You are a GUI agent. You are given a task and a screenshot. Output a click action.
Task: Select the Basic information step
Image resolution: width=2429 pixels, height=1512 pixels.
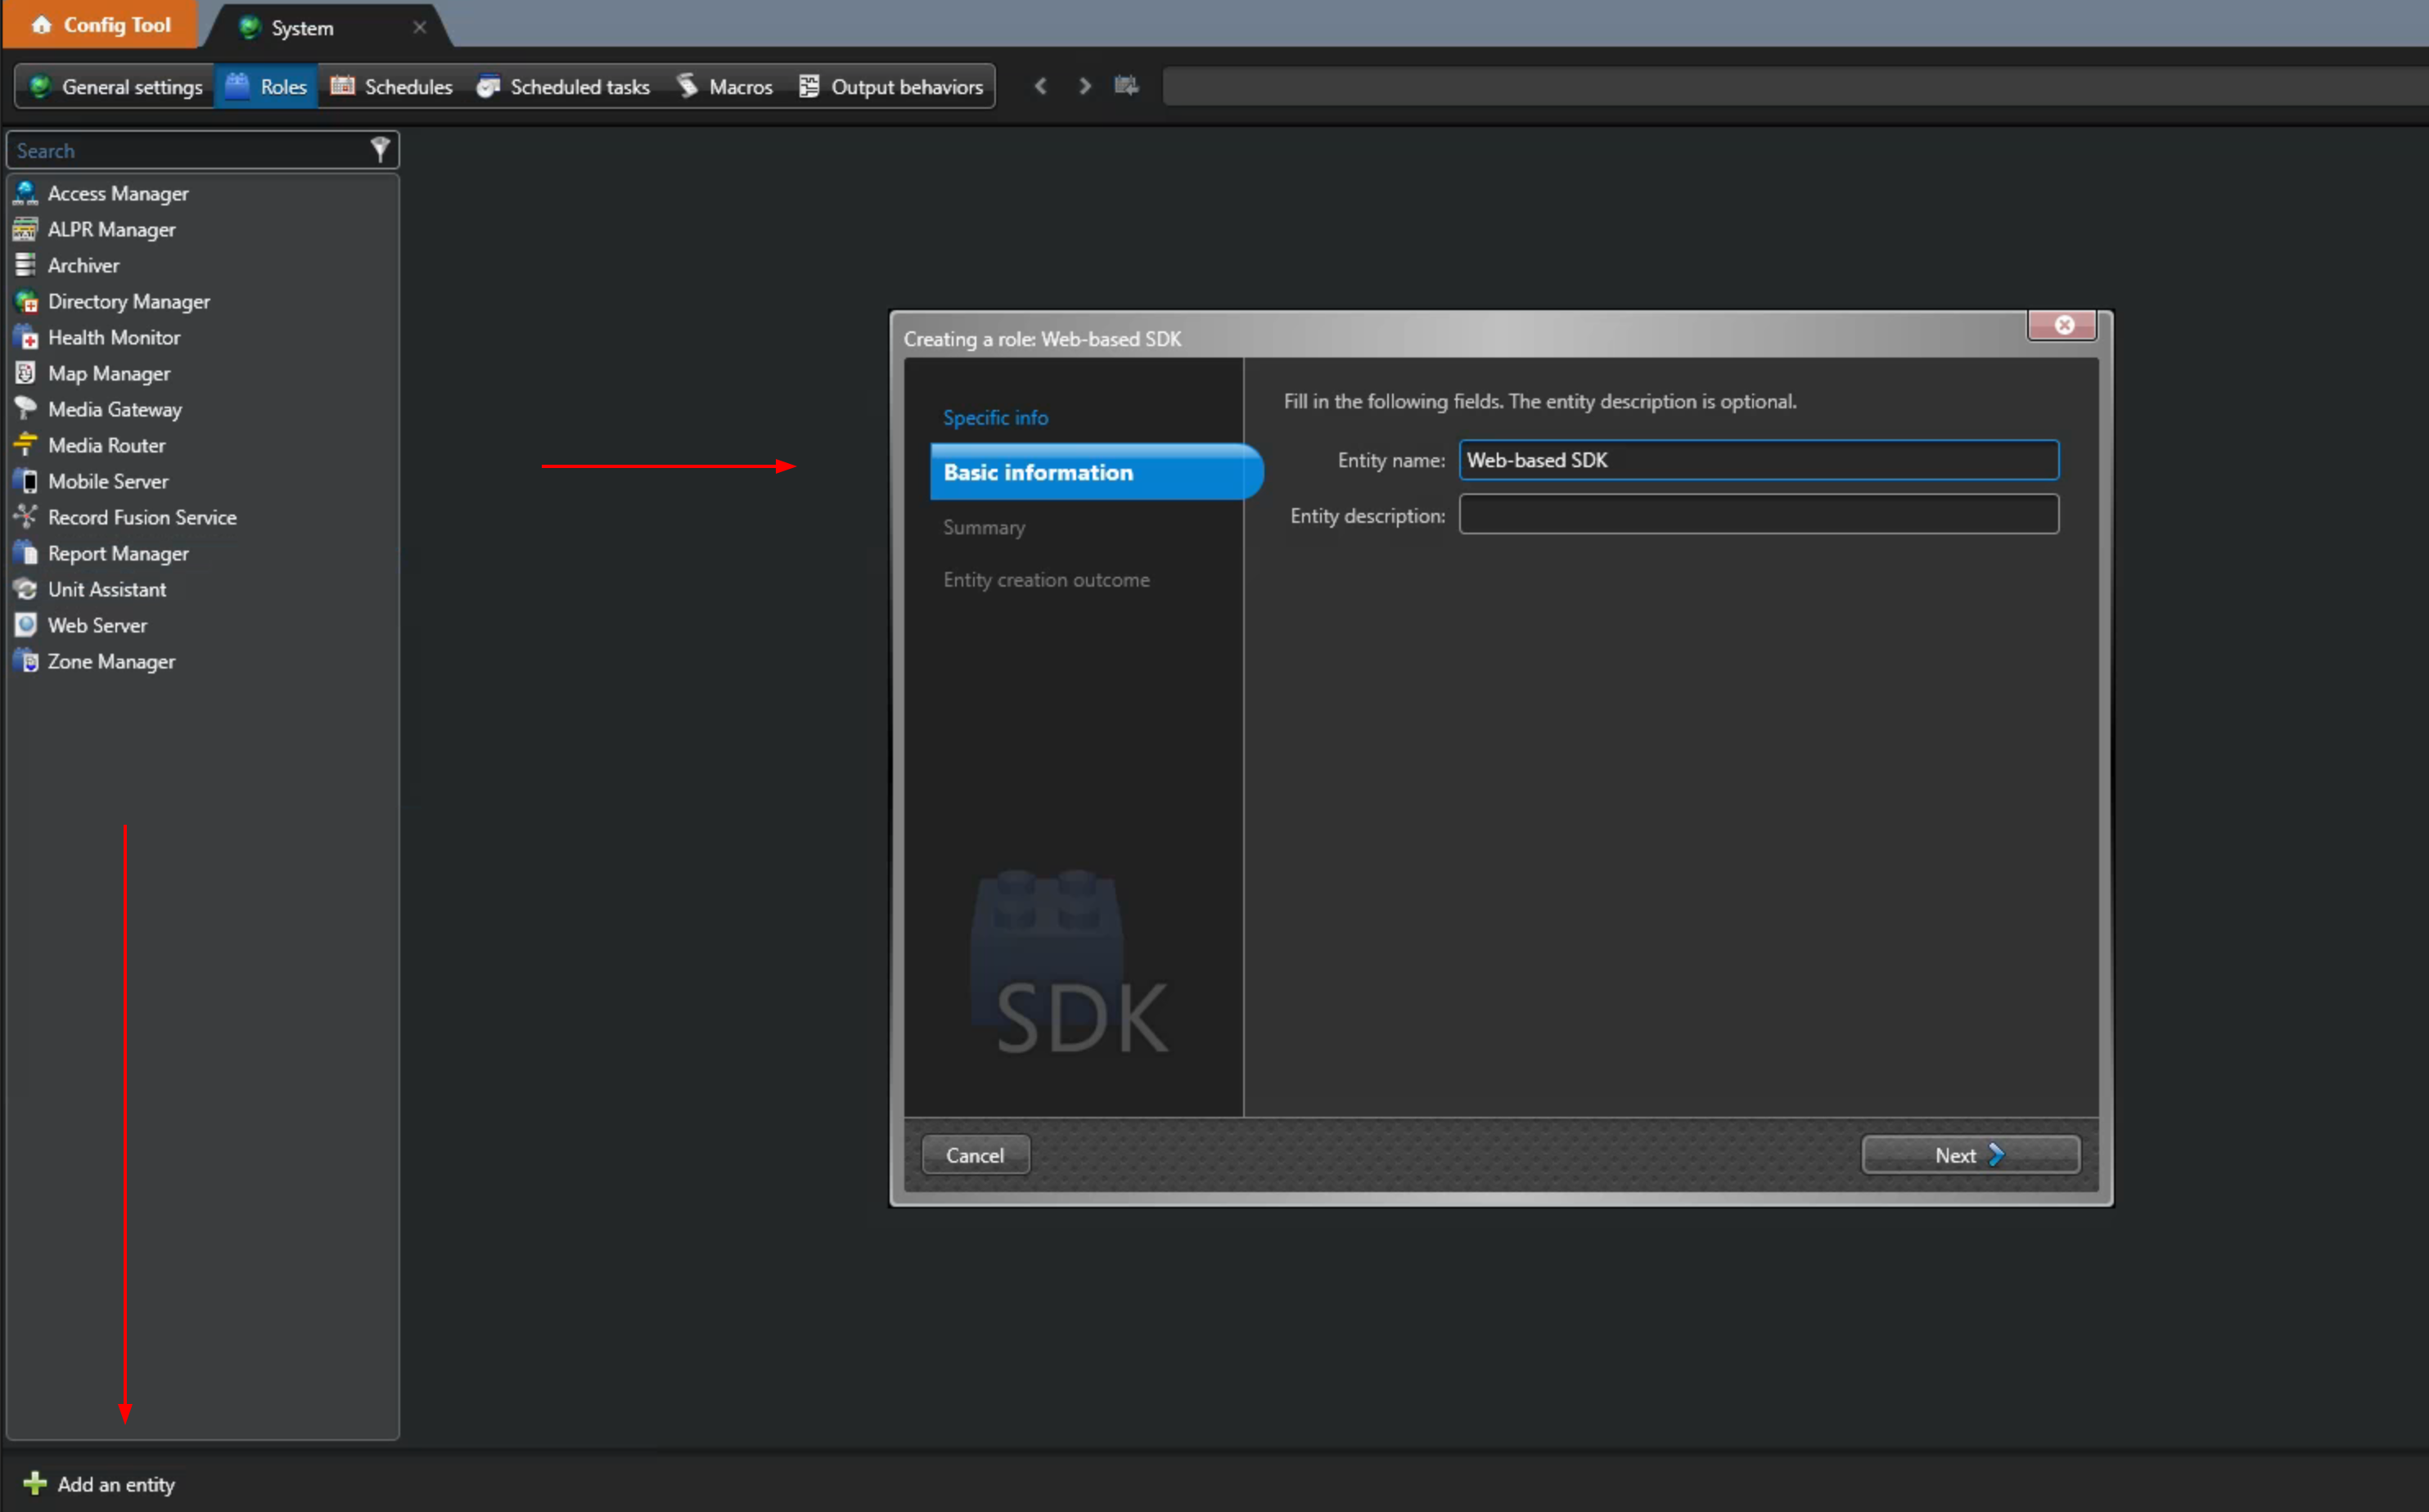pyautogui.click(x=1095, y=472)
